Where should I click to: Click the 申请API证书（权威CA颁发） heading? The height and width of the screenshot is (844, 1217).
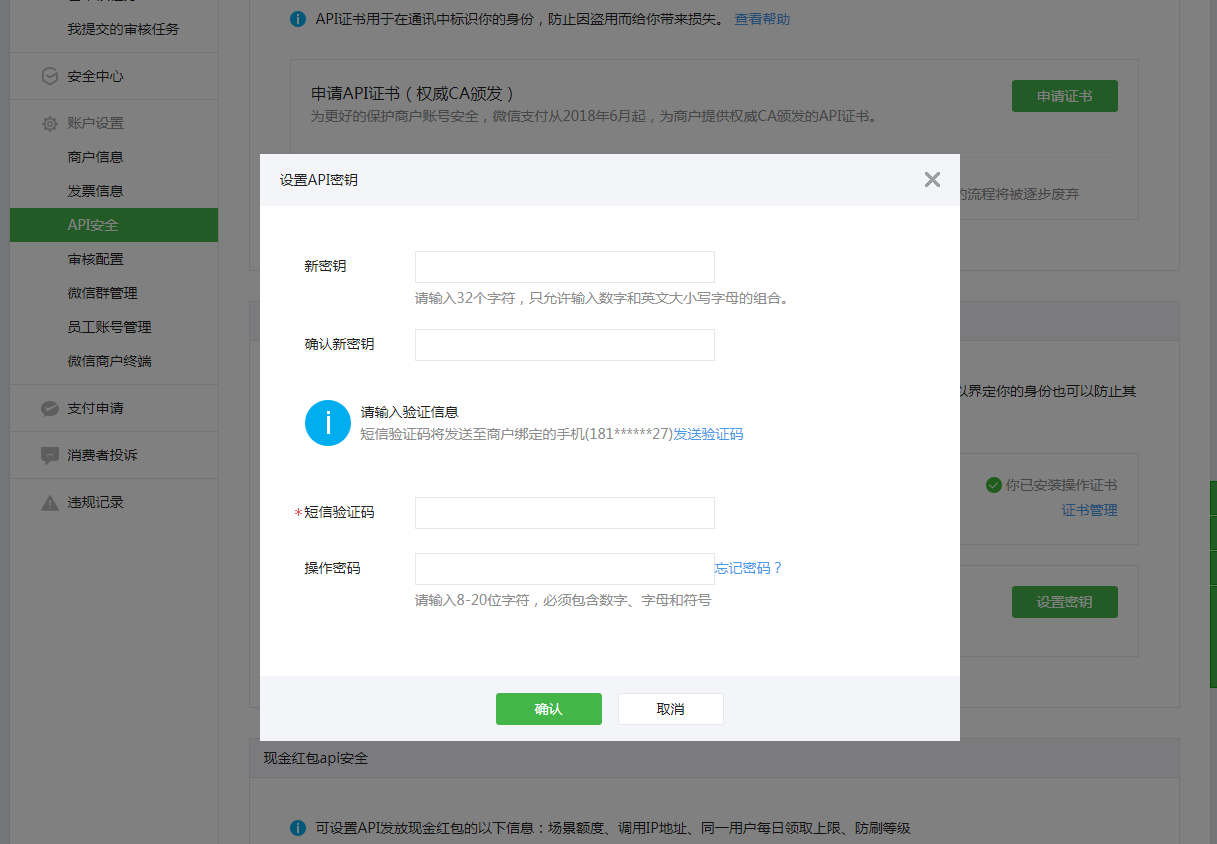413,93
